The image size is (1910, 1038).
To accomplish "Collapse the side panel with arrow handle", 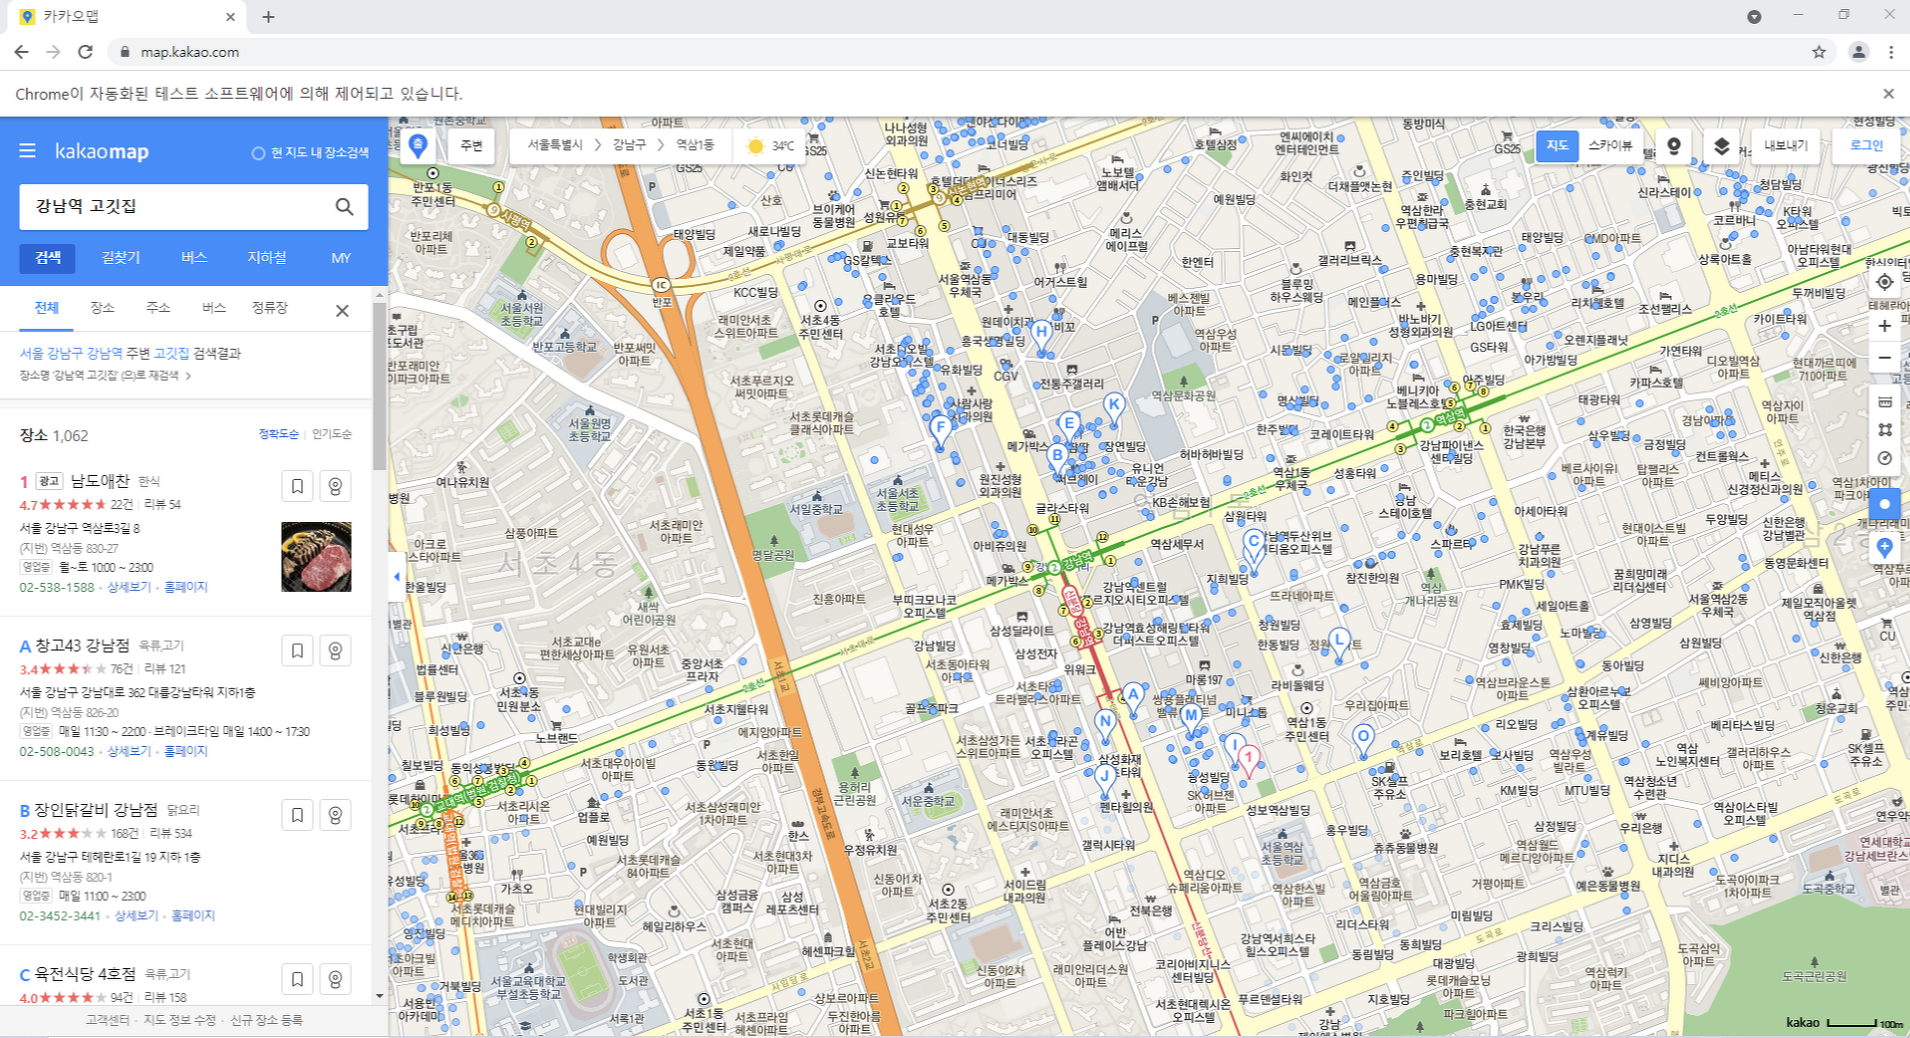I will [397, 576].
